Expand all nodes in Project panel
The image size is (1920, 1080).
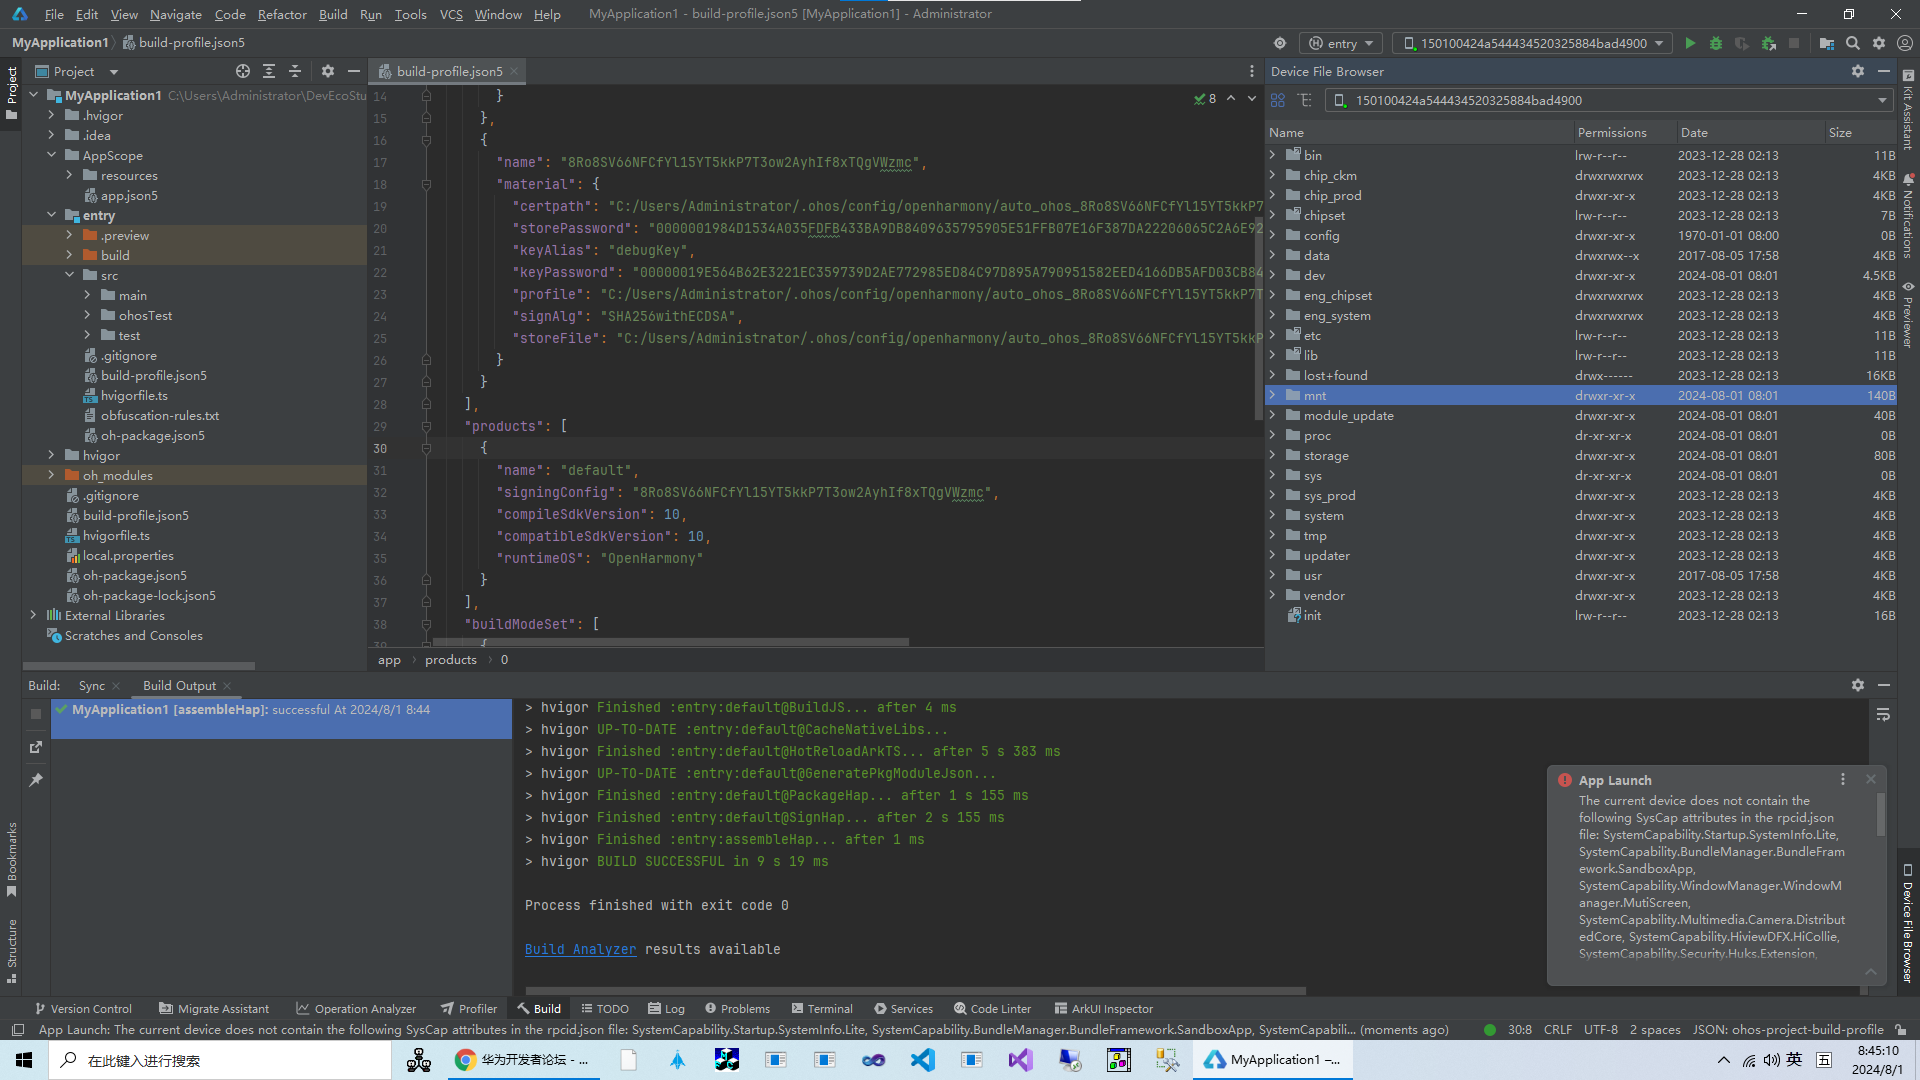(x=269, y=71)
